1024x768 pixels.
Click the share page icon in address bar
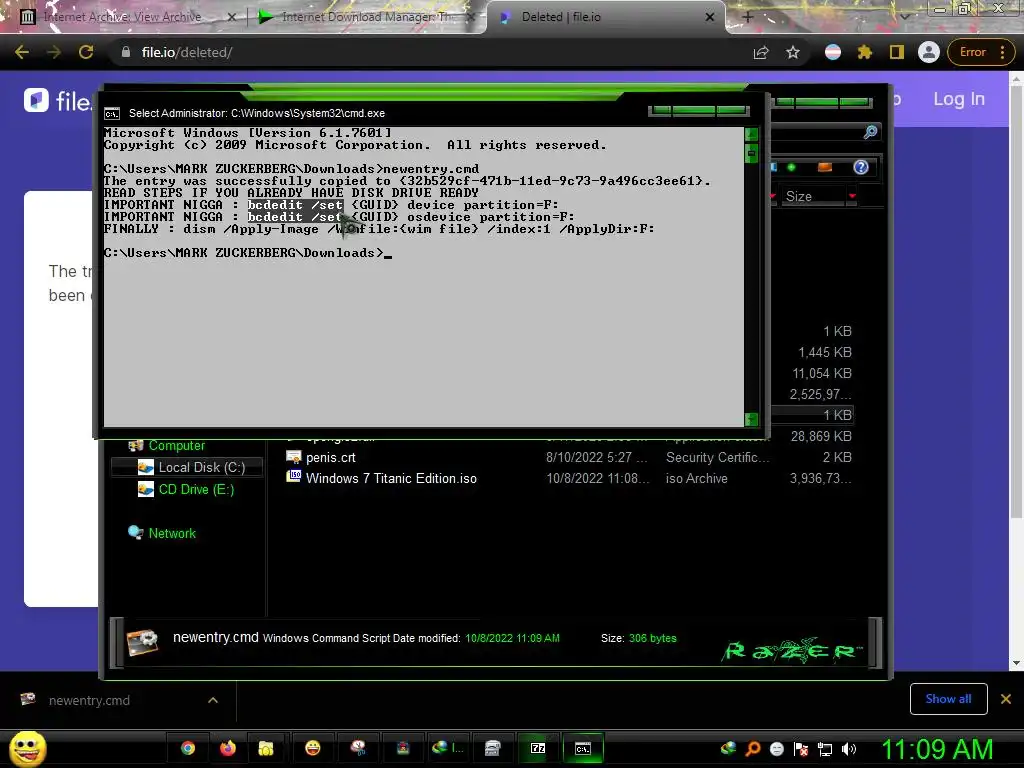761,52
